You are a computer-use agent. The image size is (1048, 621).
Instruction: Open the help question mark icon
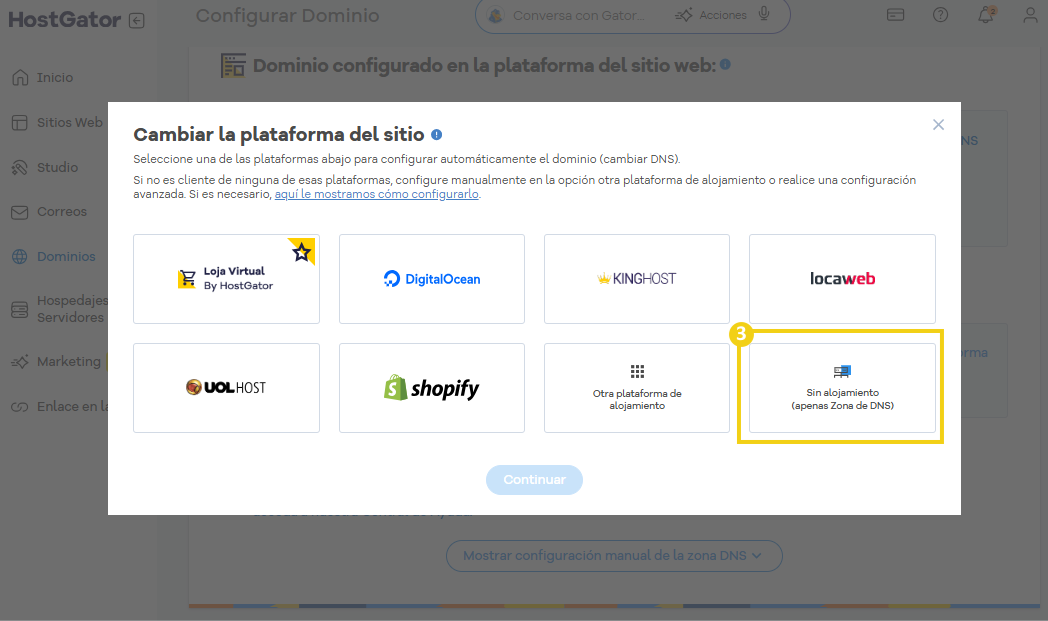pyautogui.click(x=940, y=15)
